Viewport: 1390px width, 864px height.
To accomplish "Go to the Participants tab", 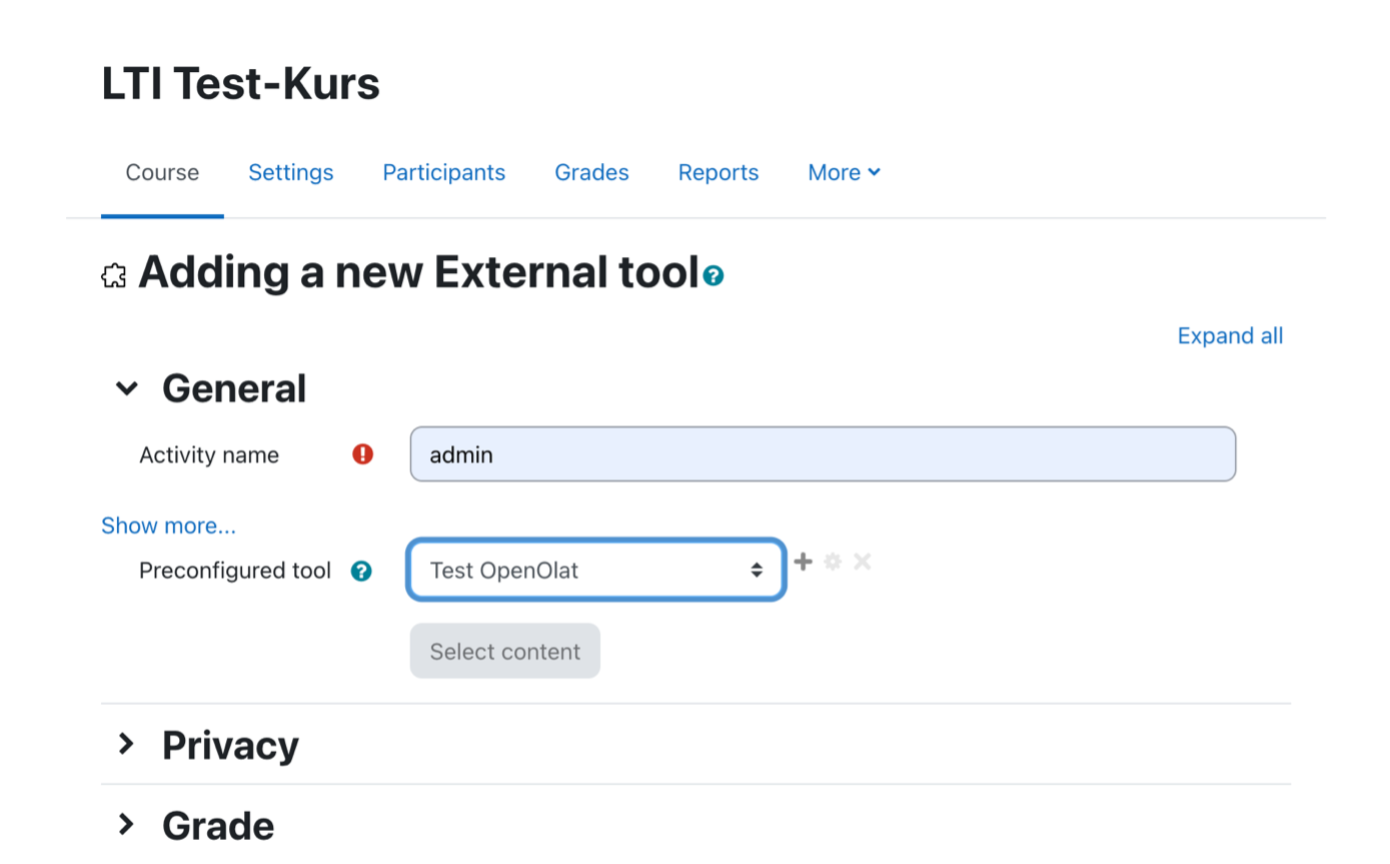I will coord(444,172).
